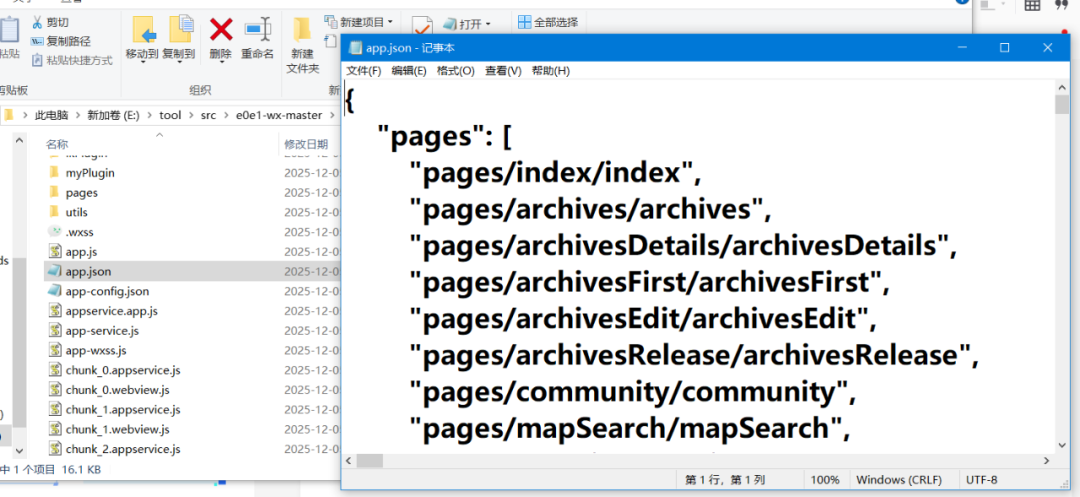This screenshot has height=497, width=1080.
Task: Click the Rename (重命名) icon
Action: click(258, 30)
